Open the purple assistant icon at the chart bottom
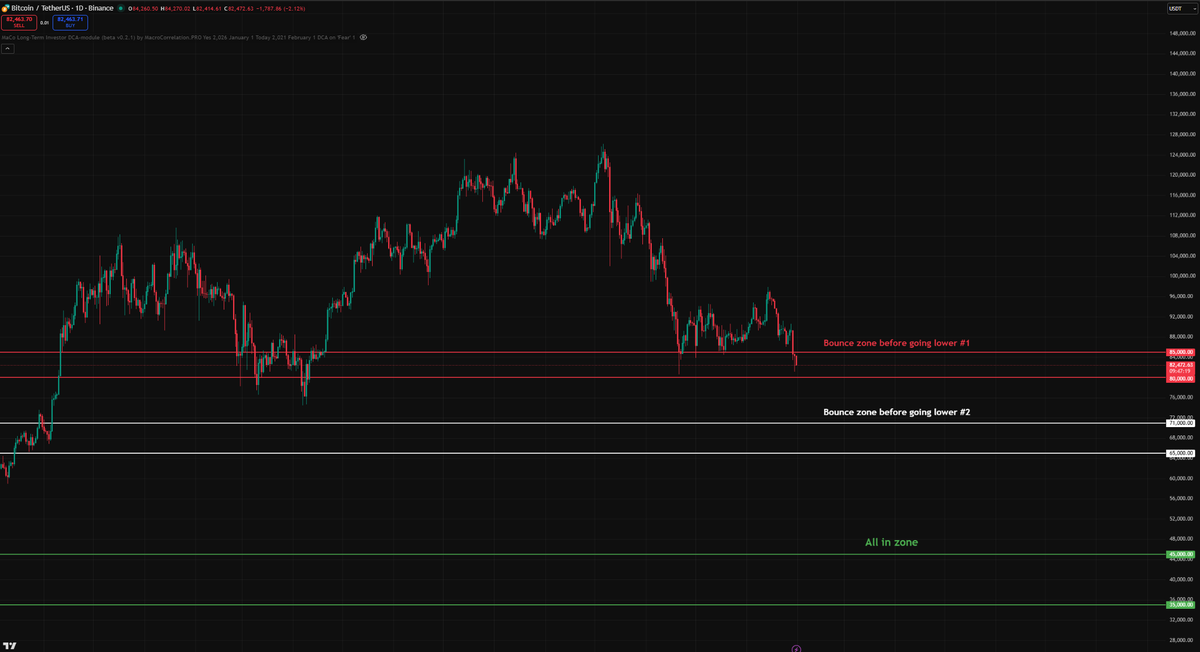 click(797, 648)
